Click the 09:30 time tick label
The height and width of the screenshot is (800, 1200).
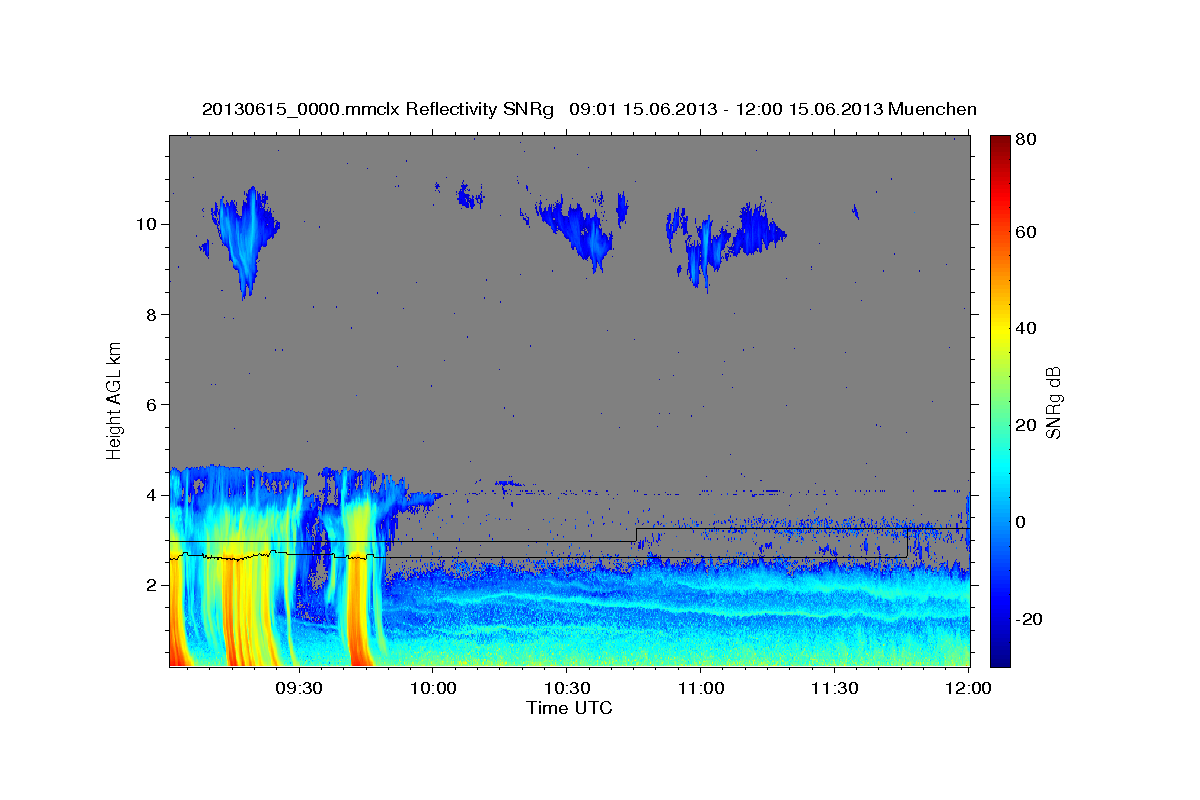[299, 689]
